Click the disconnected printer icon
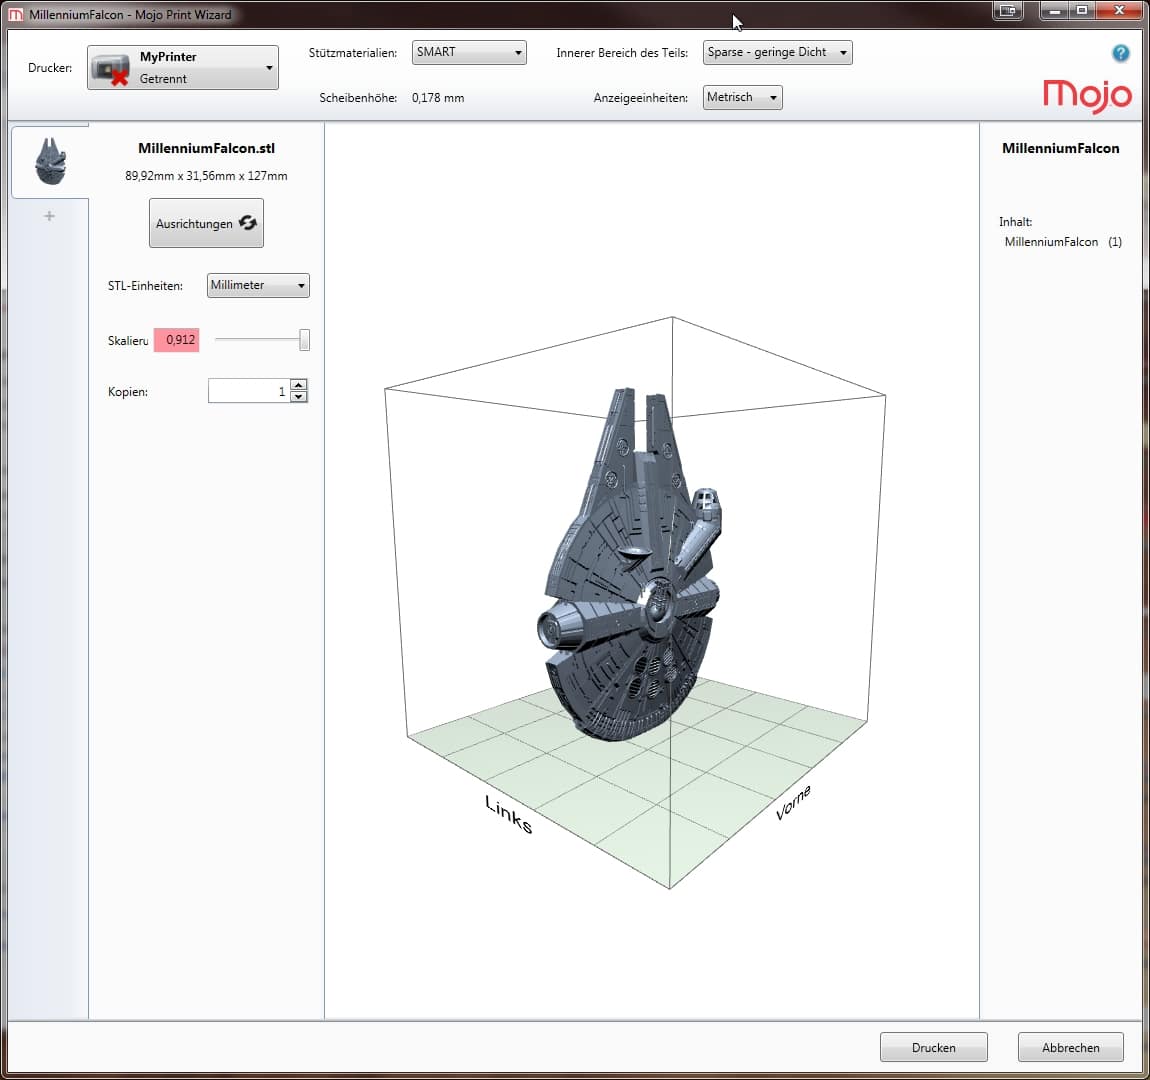The height and width of the screenshot is (1080, 1150). (111, 70)
